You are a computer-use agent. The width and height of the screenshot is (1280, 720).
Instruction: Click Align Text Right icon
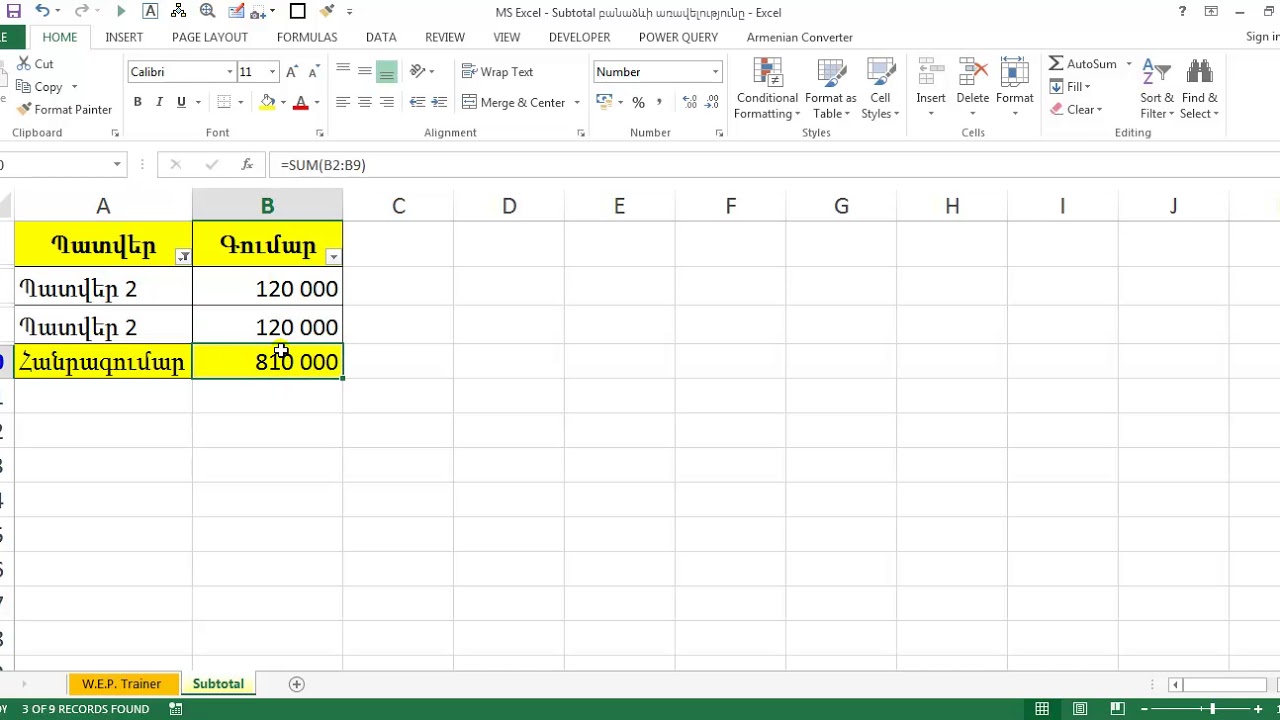(387, 102)
